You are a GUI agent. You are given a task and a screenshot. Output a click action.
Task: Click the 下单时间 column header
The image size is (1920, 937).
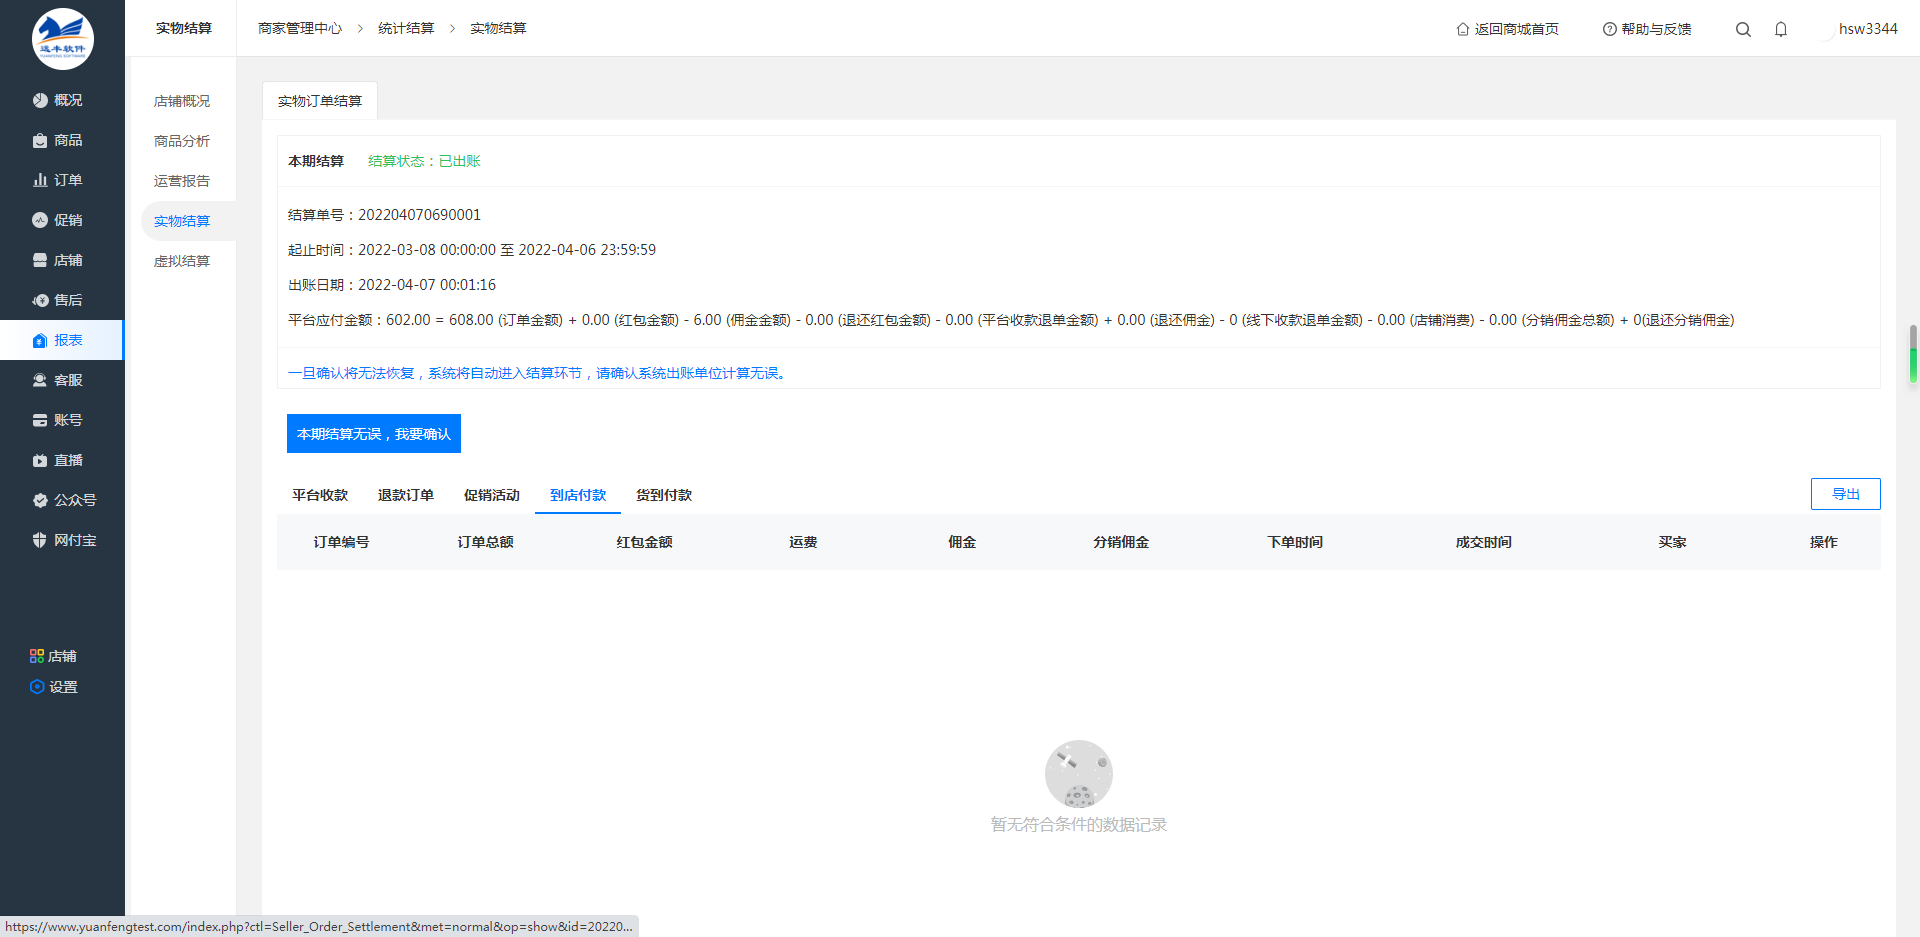coord(1295,542)
